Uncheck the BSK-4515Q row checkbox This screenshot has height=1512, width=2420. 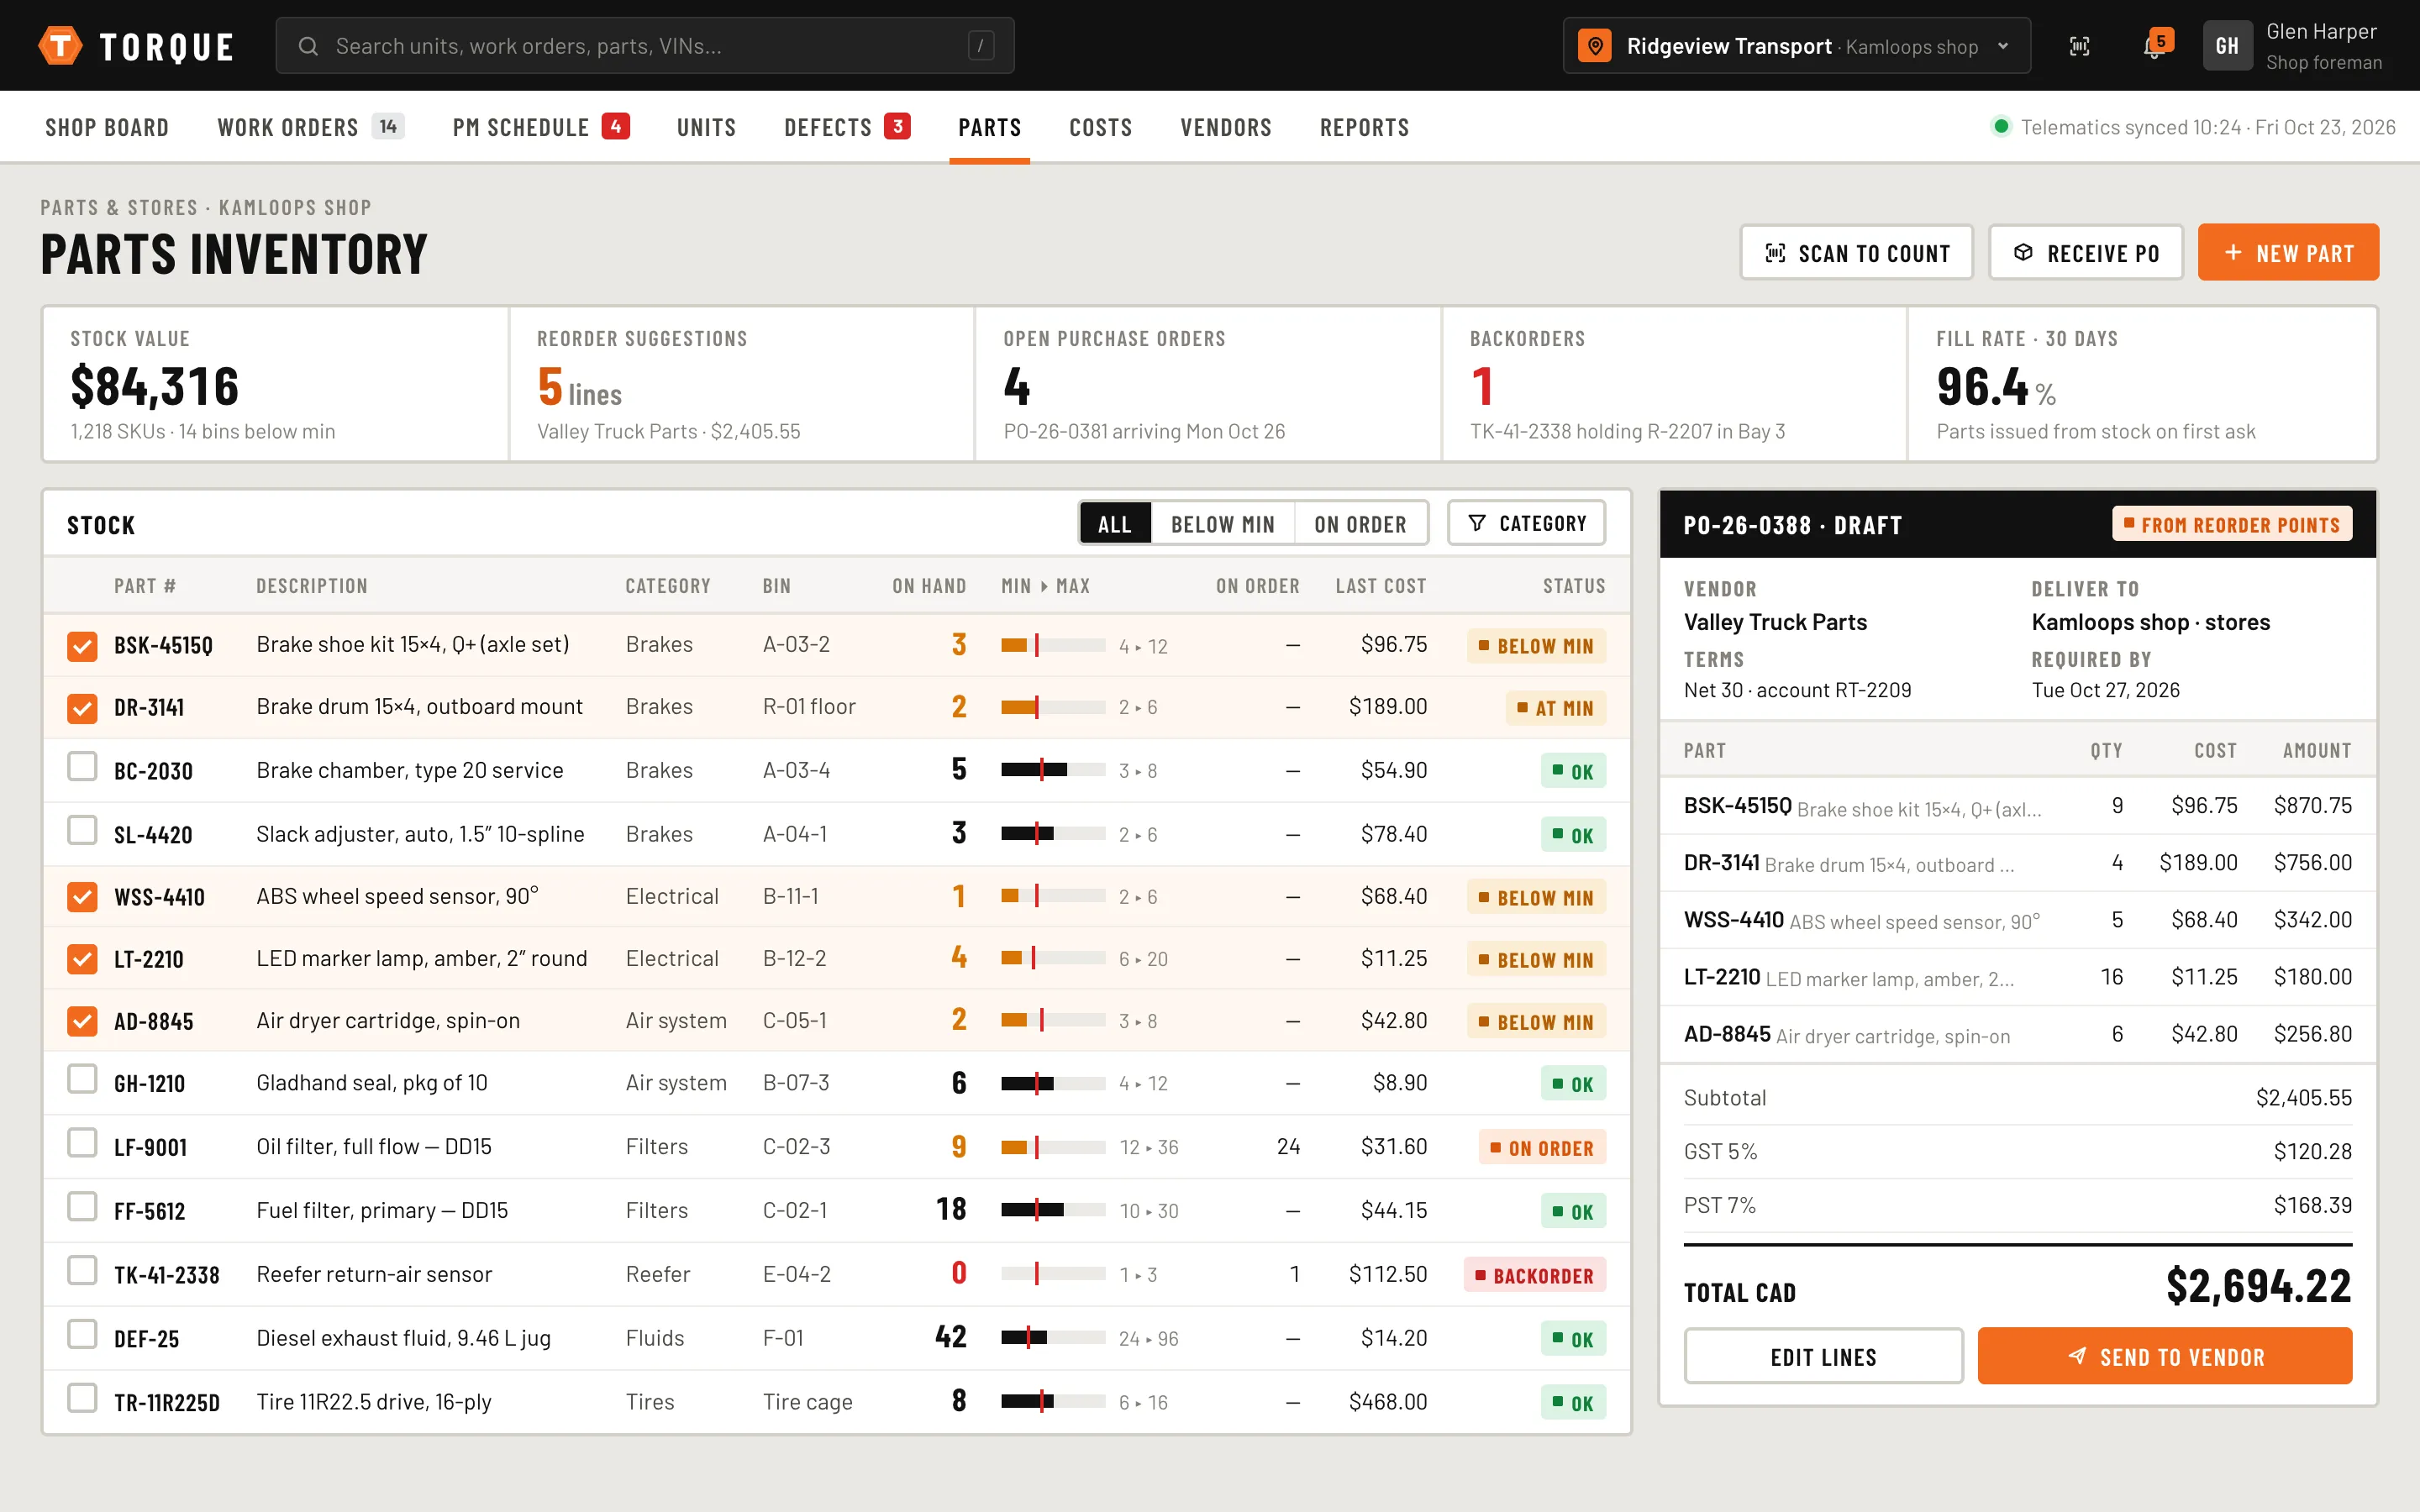pyautogui.click(x=82, y=646)
